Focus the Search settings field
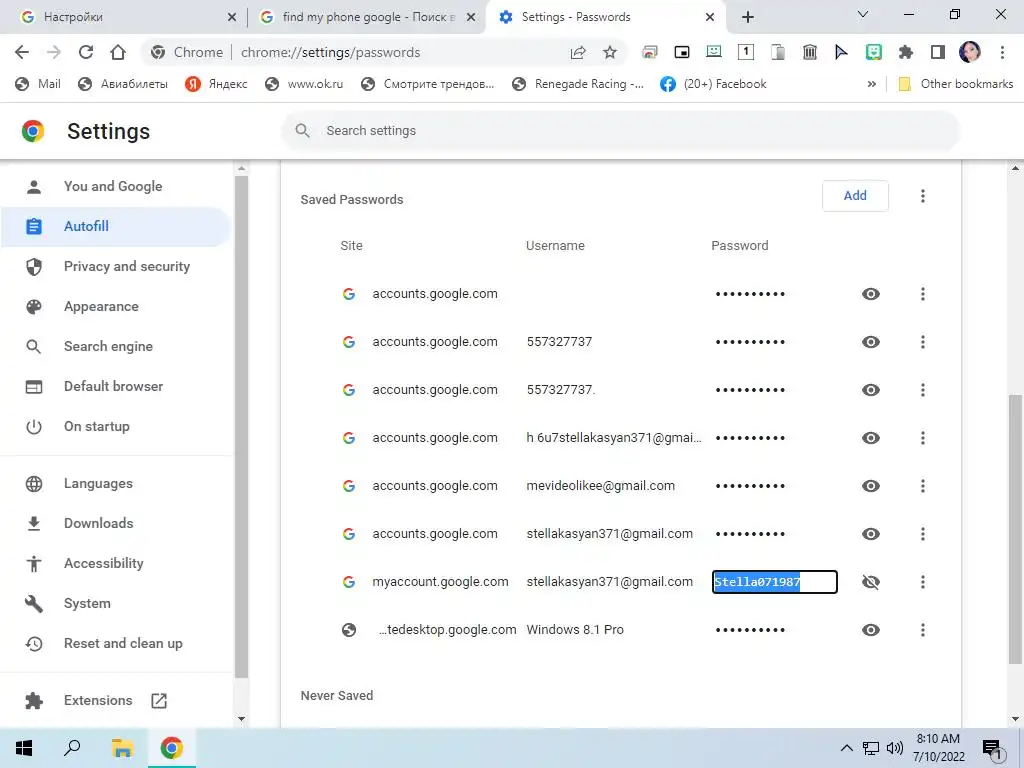Viewport: 1024px width, 768px height. (620, 131)
